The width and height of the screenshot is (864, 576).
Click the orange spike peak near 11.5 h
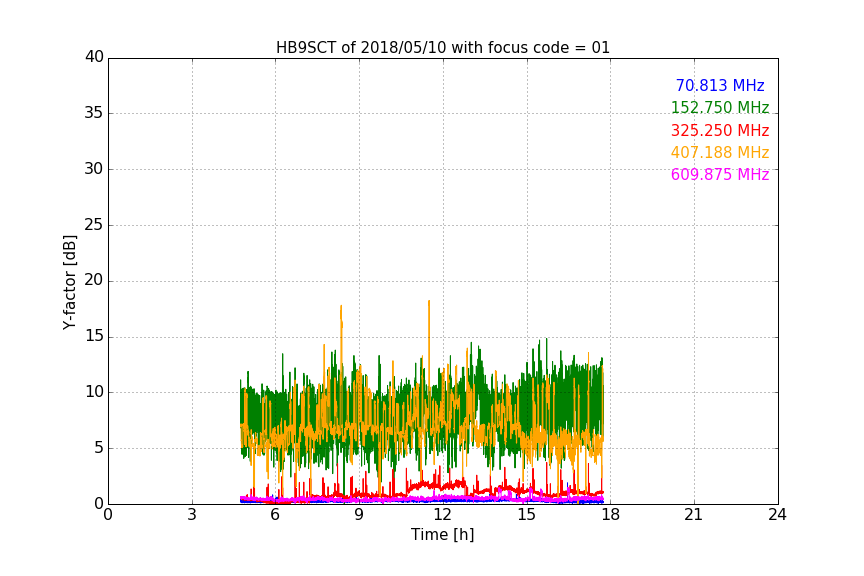coord(429,302)
